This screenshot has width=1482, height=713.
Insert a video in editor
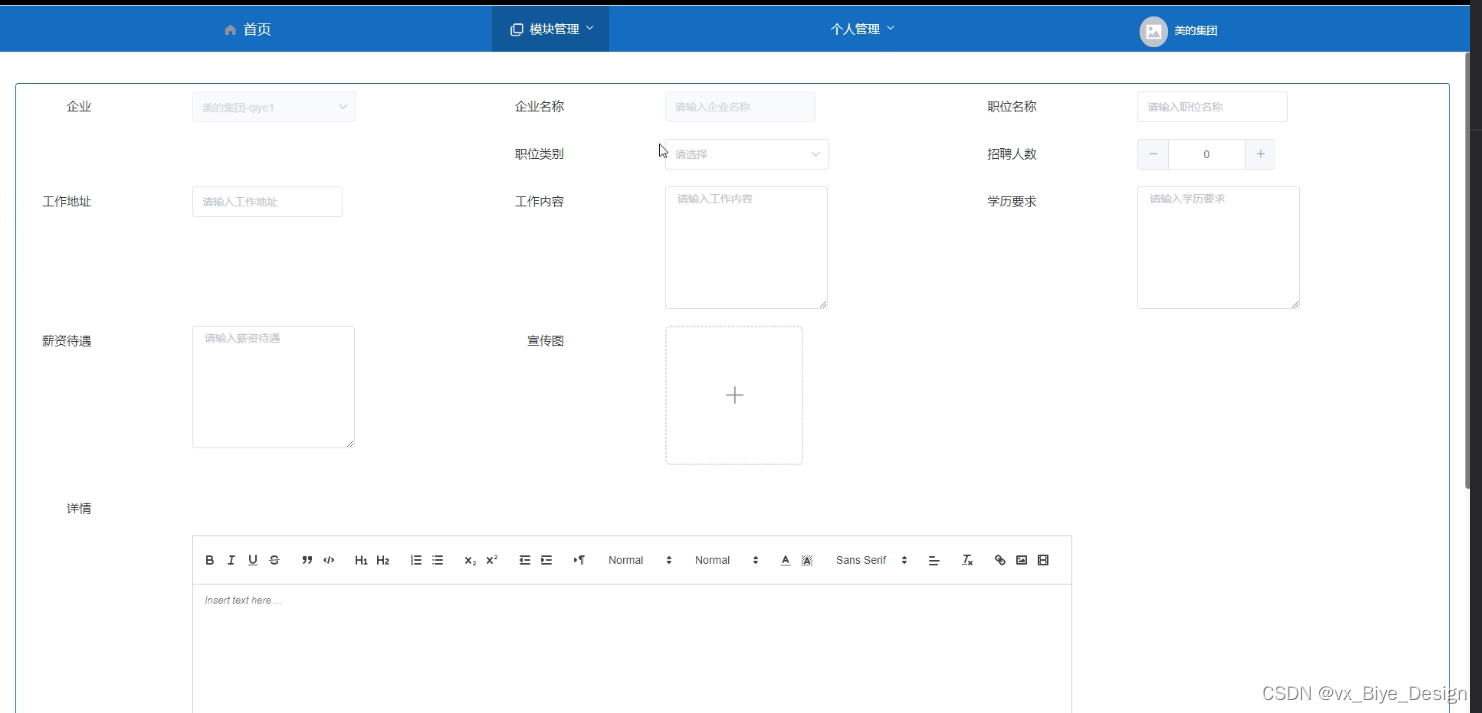(x=1043, y=560)
